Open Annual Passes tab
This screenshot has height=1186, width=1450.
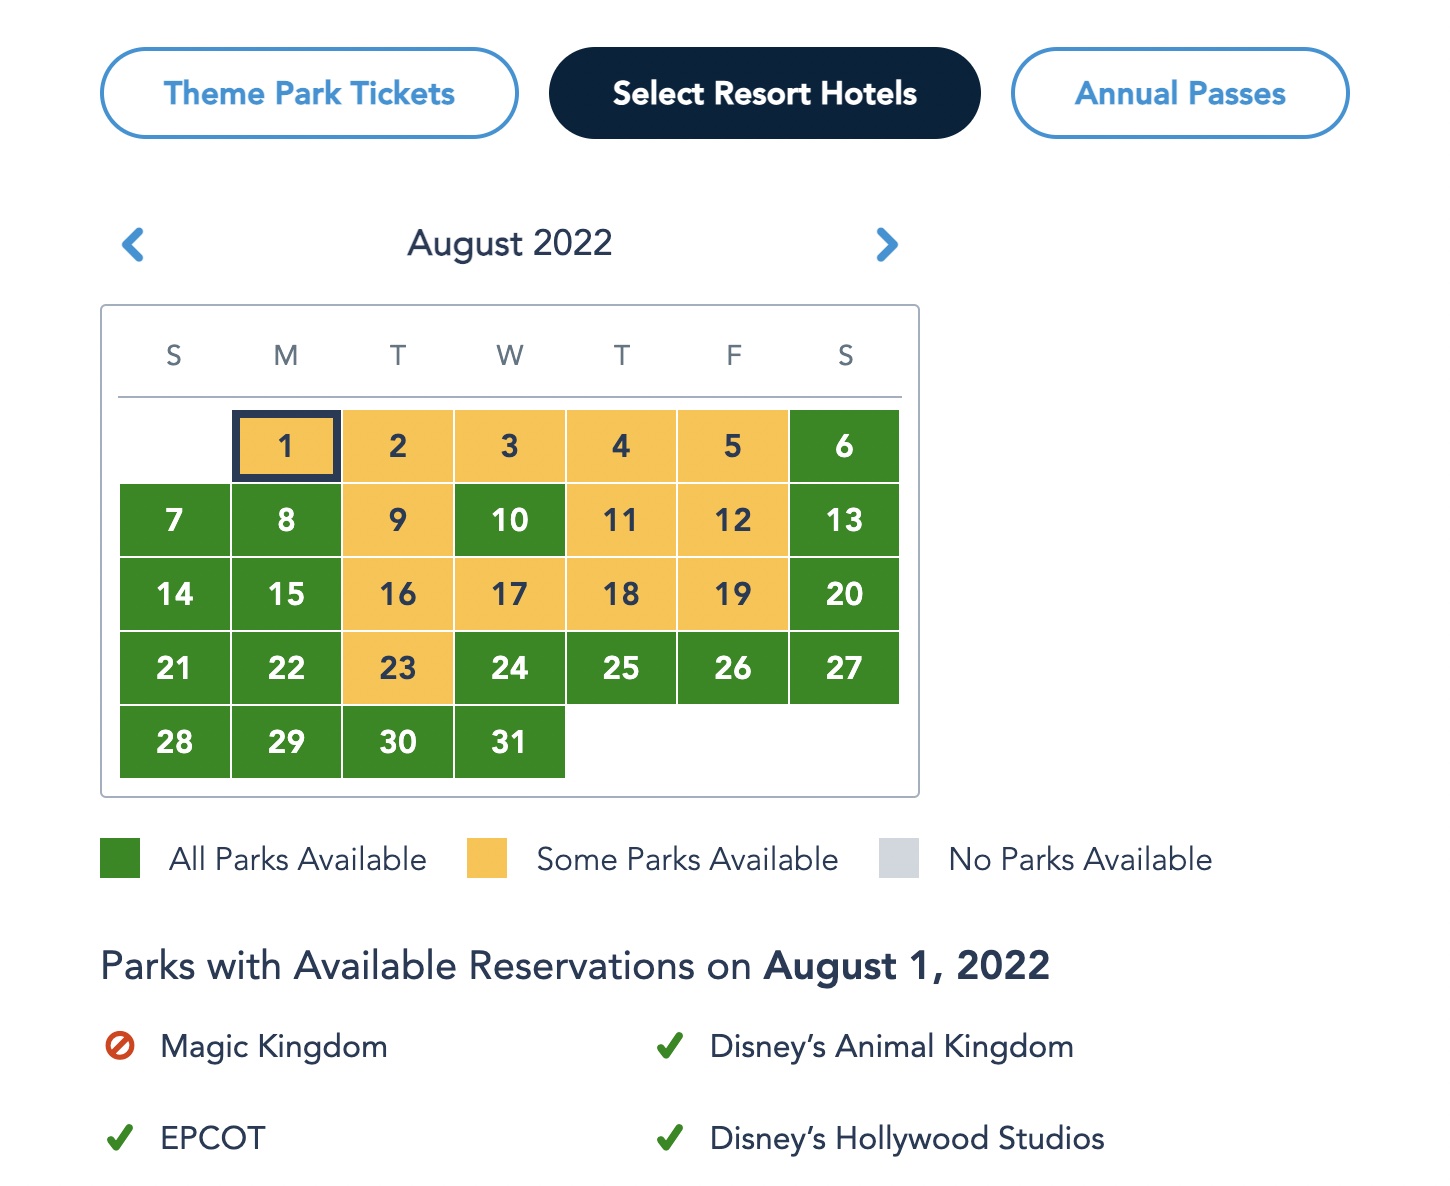(1180, 93)
